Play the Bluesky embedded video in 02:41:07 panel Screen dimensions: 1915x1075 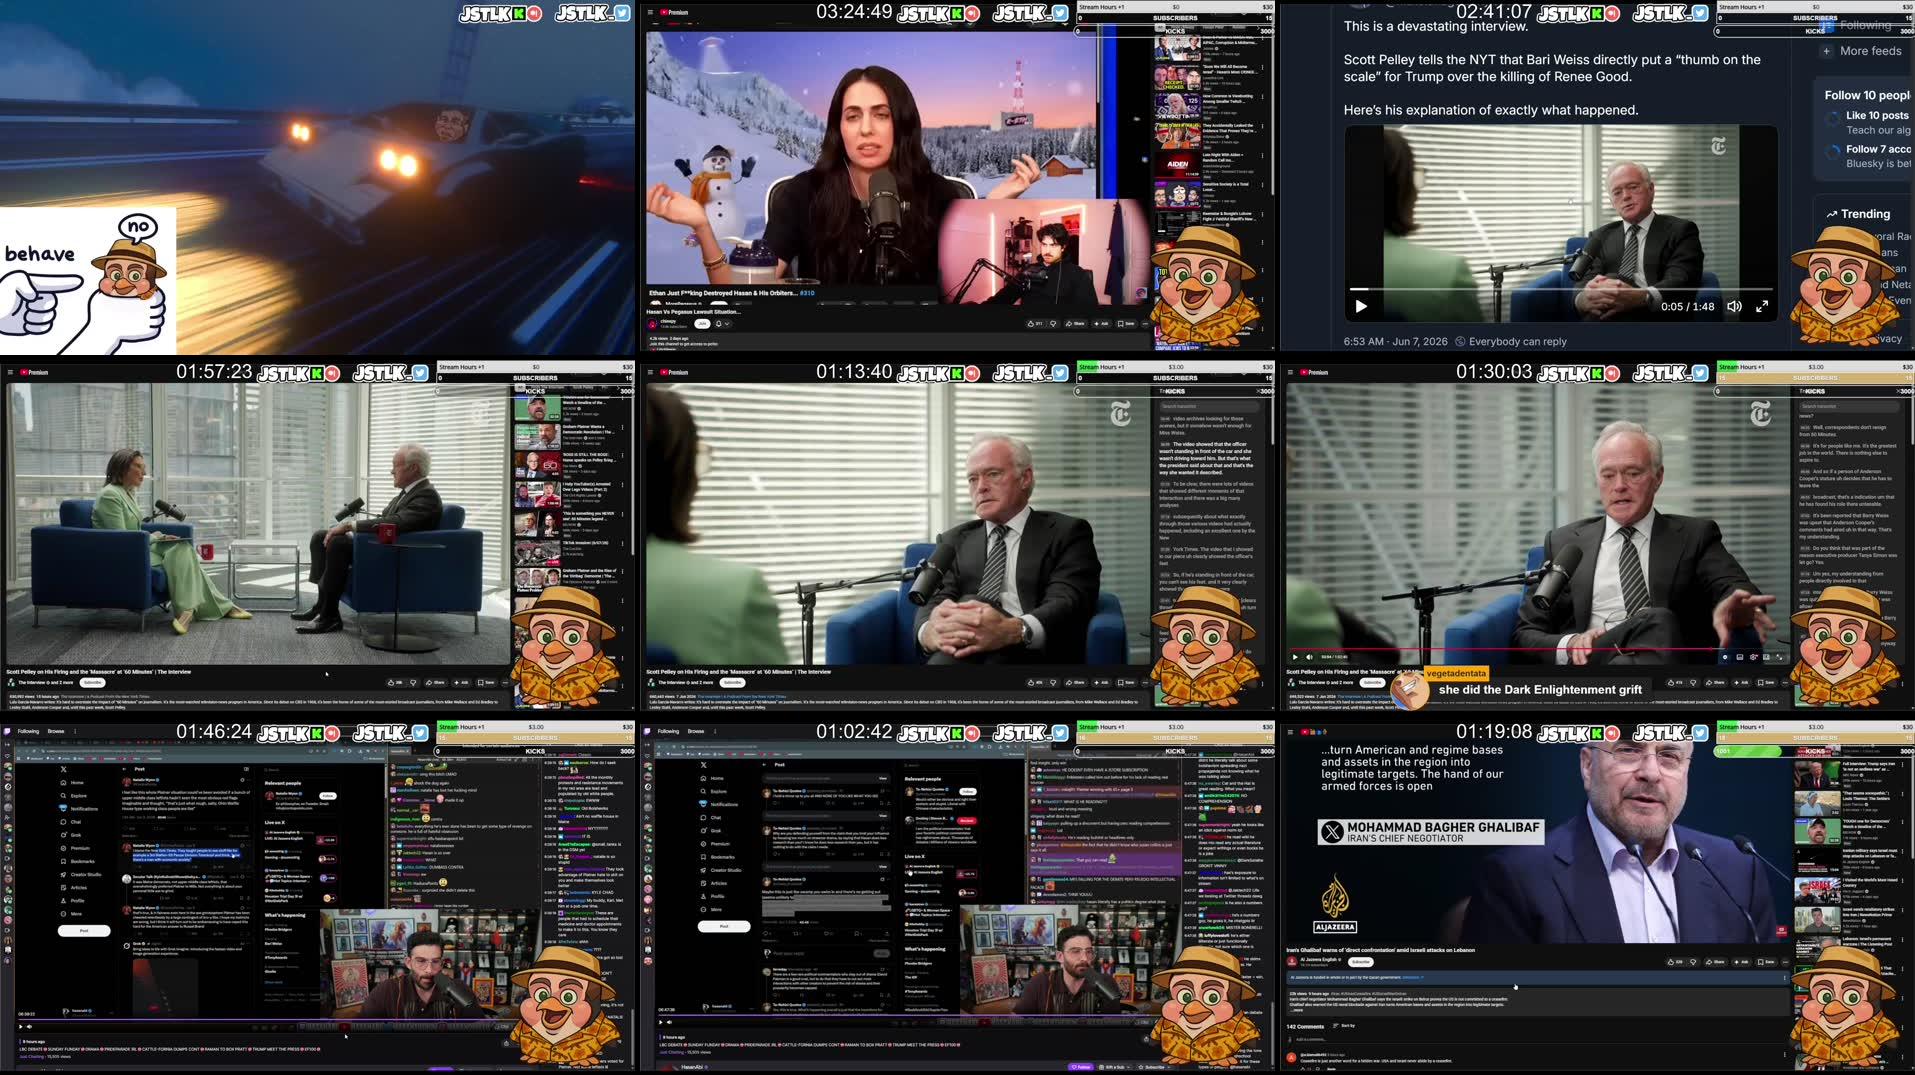pos(1361,307)
